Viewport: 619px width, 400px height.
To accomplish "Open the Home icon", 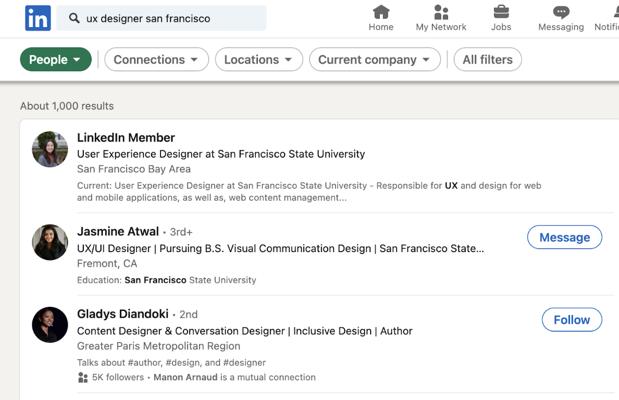I will (381, 12).
